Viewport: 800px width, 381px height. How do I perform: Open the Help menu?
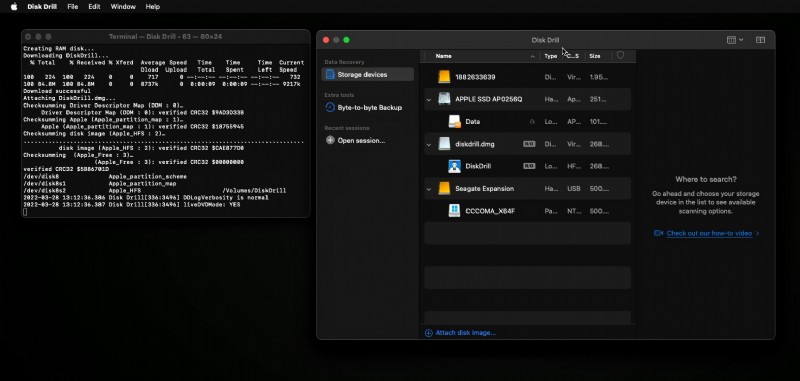pyautogui.click(x=153, y=7)
